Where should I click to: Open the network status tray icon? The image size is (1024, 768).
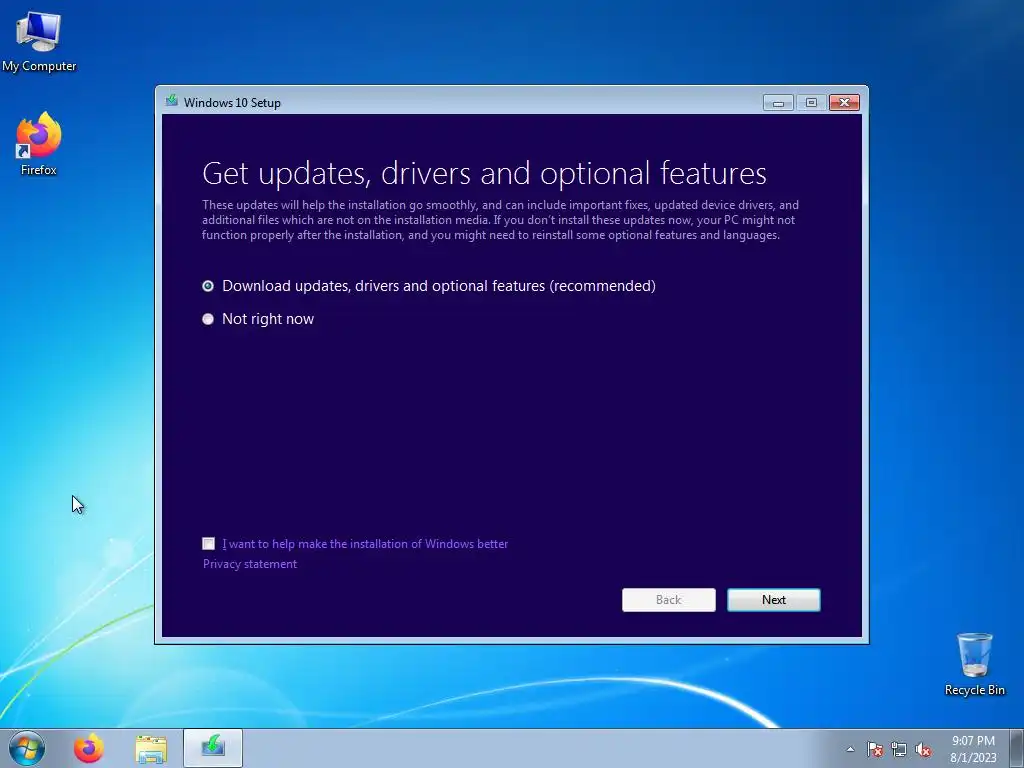[899, 750]
